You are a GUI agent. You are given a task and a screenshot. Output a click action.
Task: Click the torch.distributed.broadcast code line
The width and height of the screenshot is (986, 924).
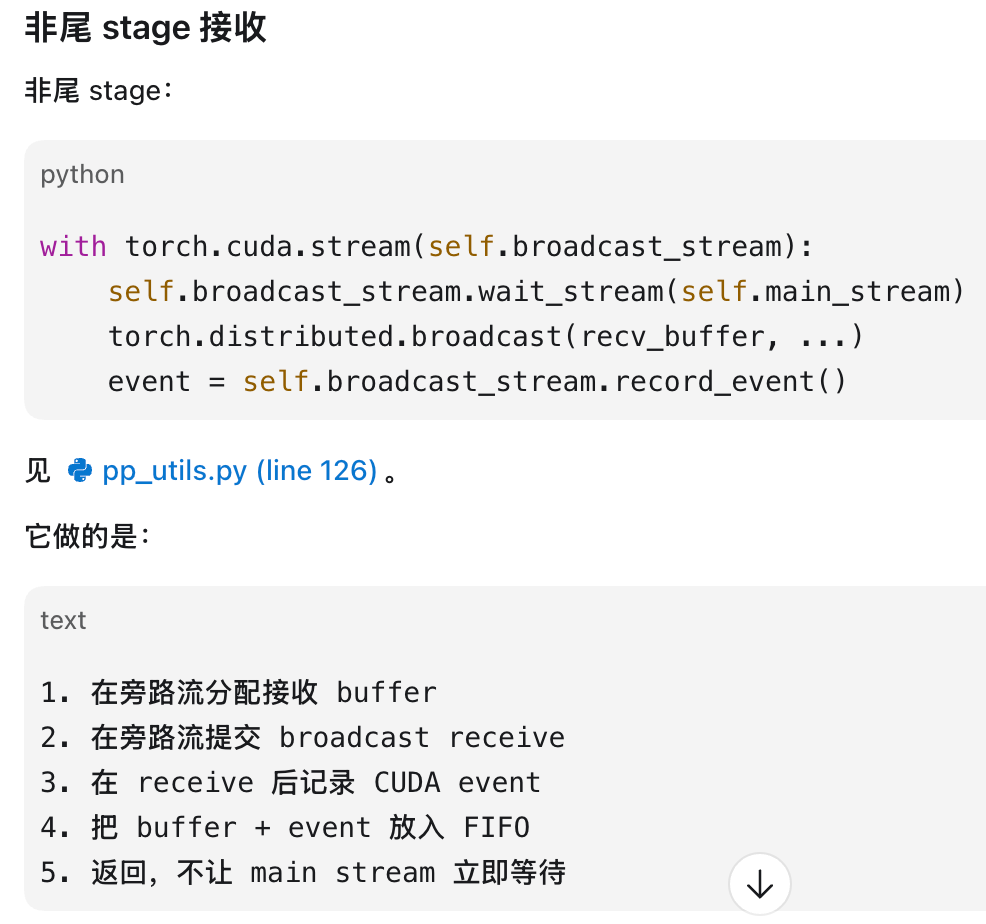point(485,337)
